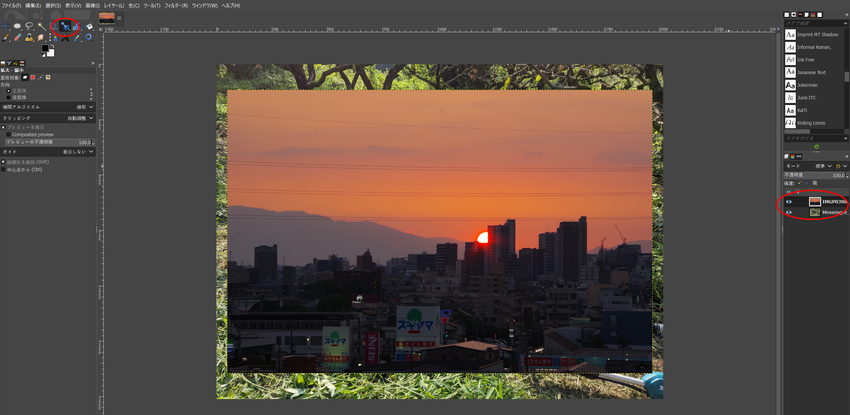
Task: Open ヘルプ menu
Action: point(230,5)
